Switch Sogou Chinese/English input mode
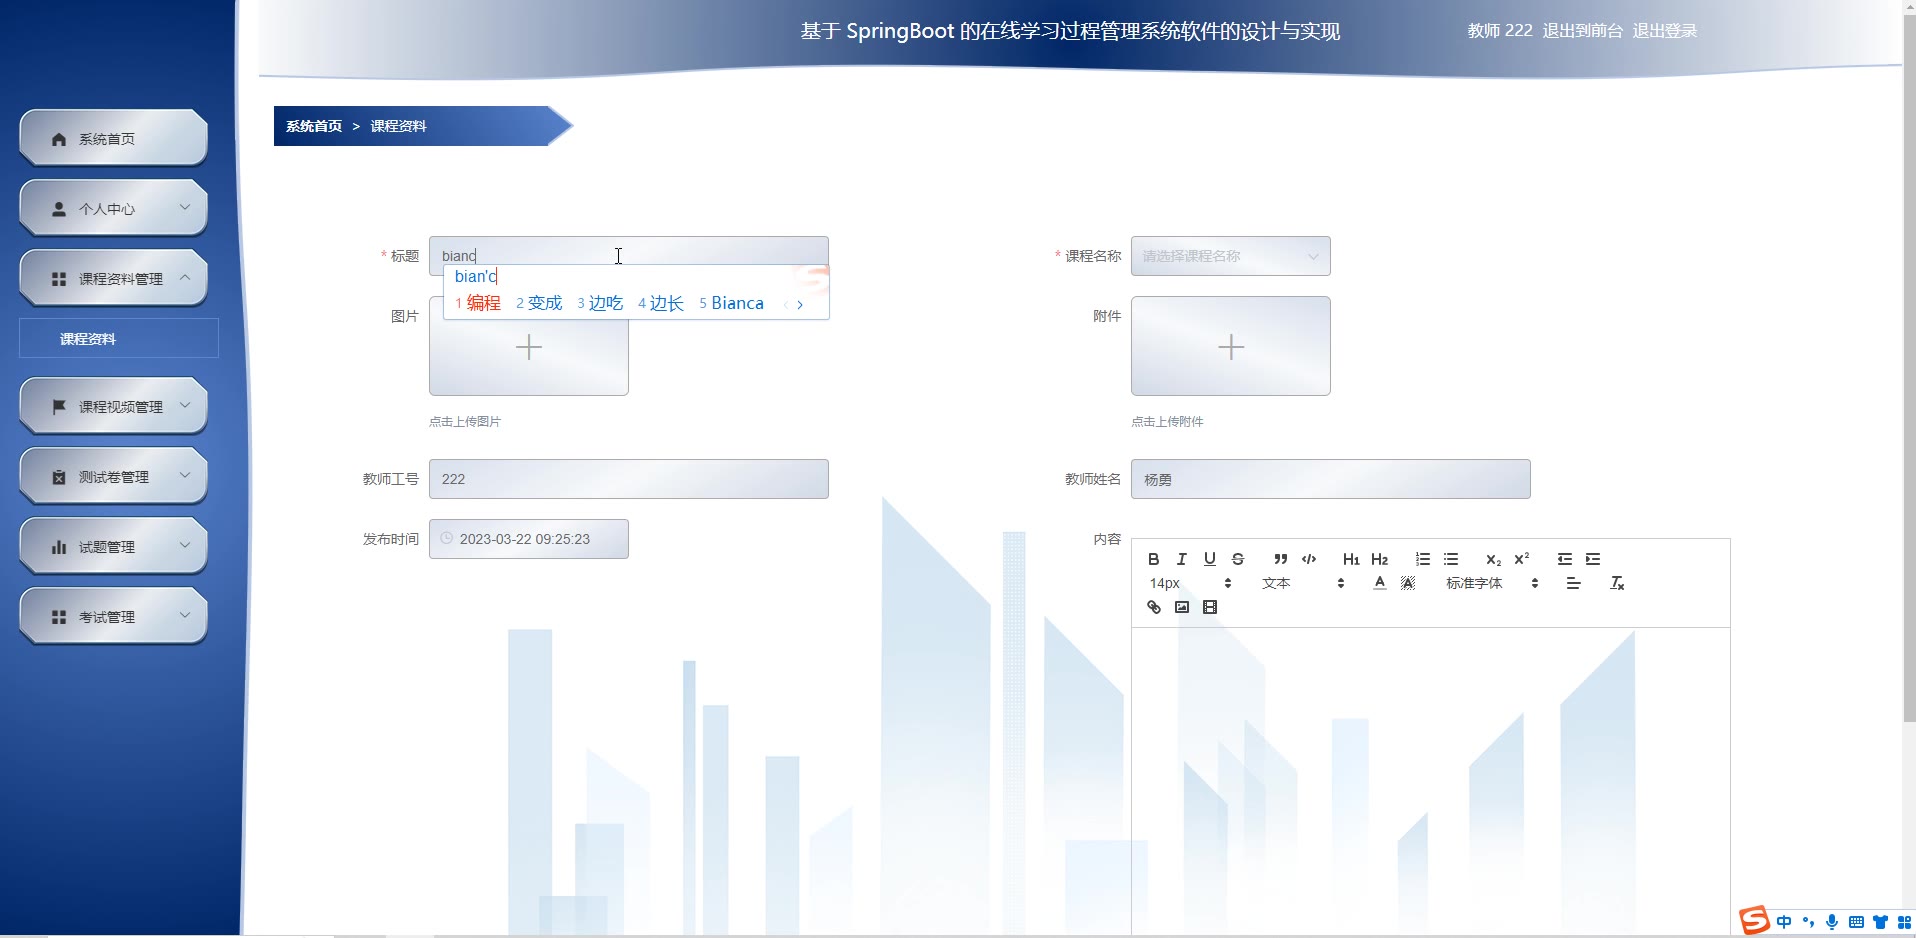The width and height of the screenshot is (1916, 938). [x=1784, y=922]
